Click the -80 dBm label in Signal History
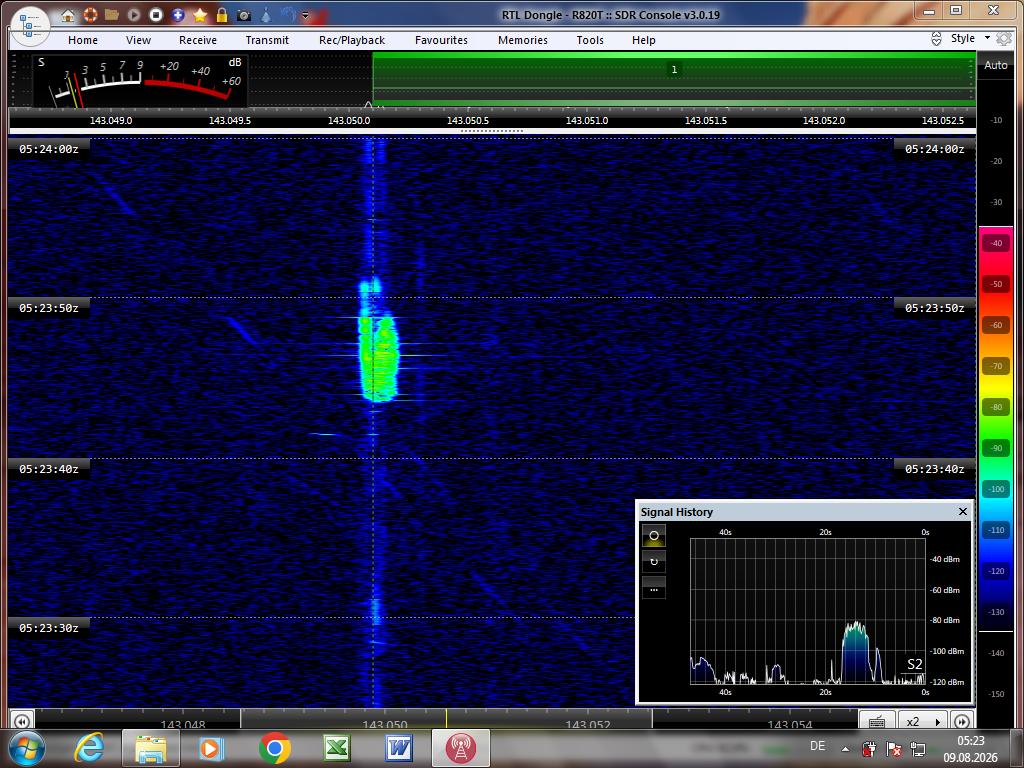This screenshot has height=768, width=1024. point(945,620)
